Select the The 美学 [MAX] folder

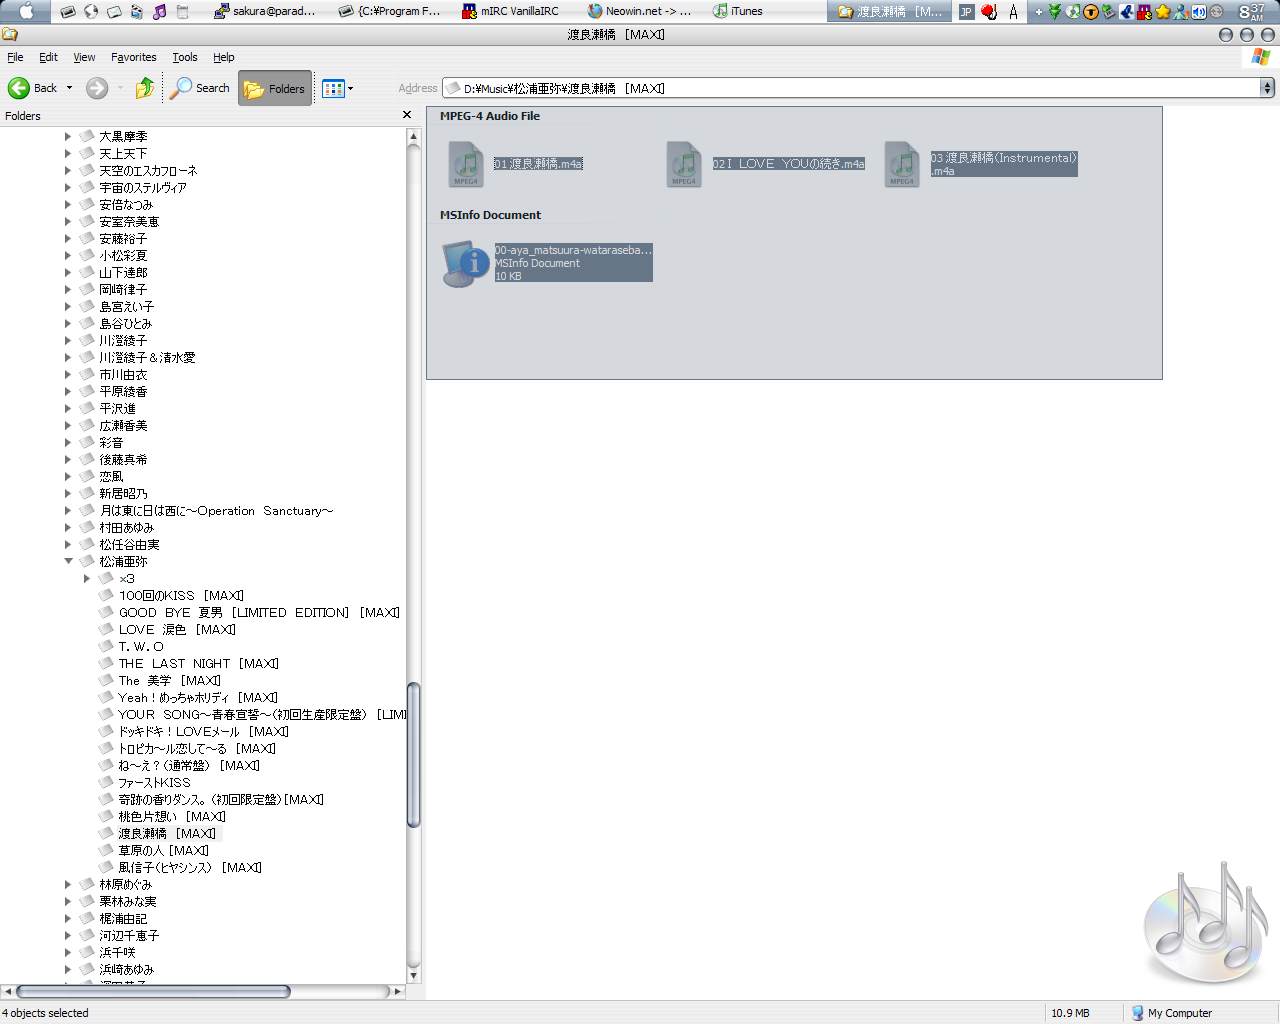(x=170, y=681)
